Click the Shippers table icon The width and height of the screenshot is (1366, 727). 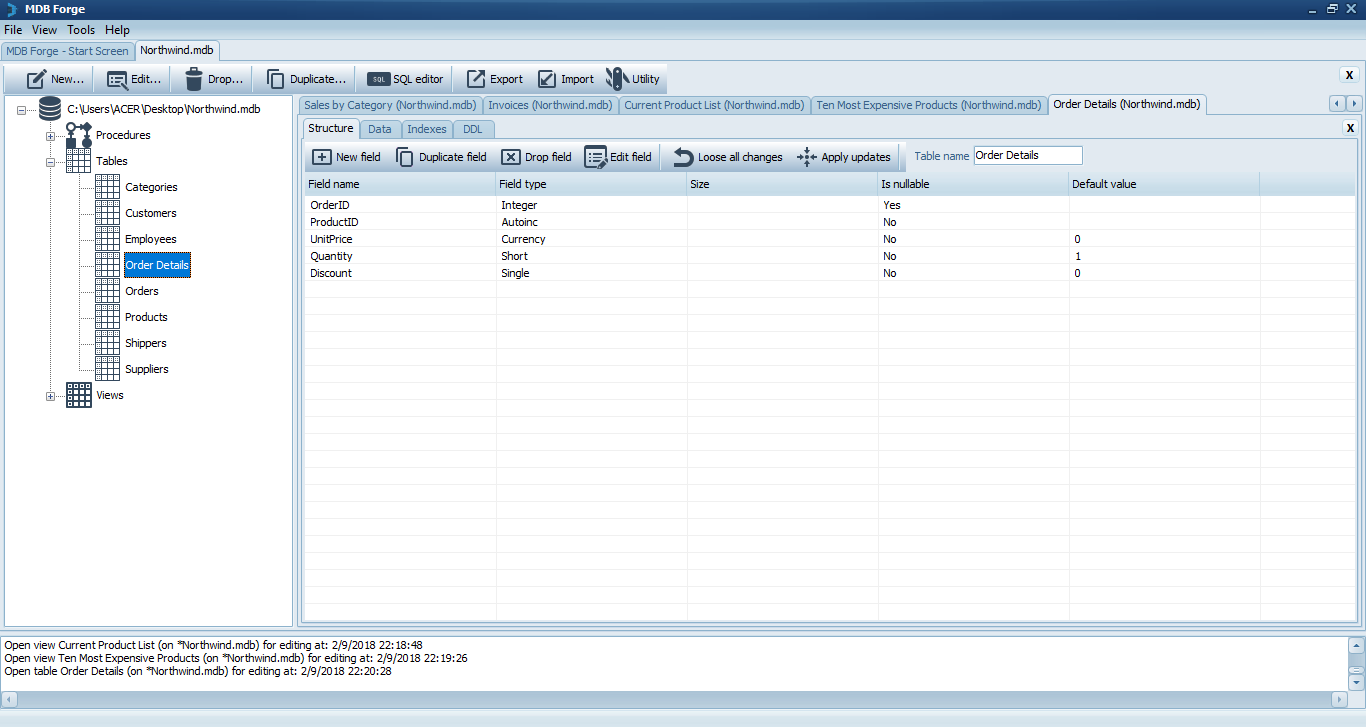click(x=108, y=343)
